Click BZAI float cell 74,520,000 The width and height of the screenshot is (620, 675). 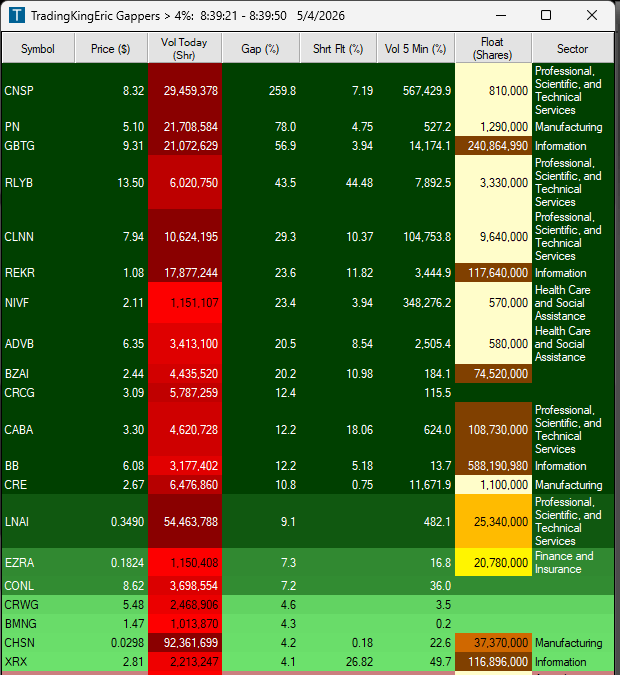(493, 373)
